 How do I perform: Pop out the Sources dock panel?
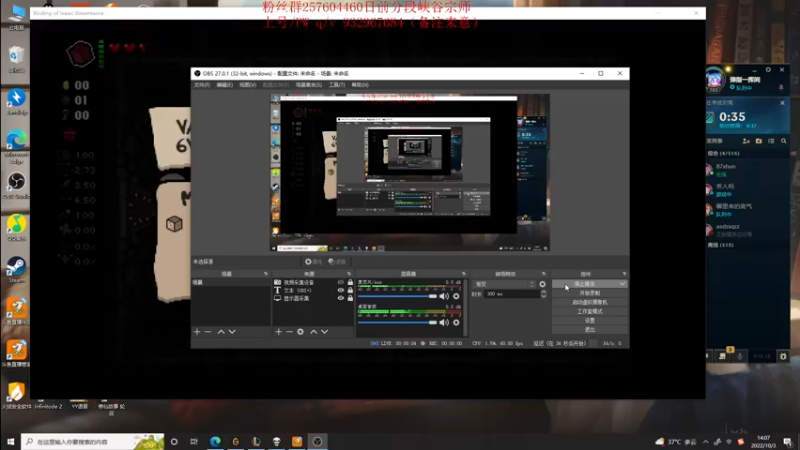coord(349,274)
